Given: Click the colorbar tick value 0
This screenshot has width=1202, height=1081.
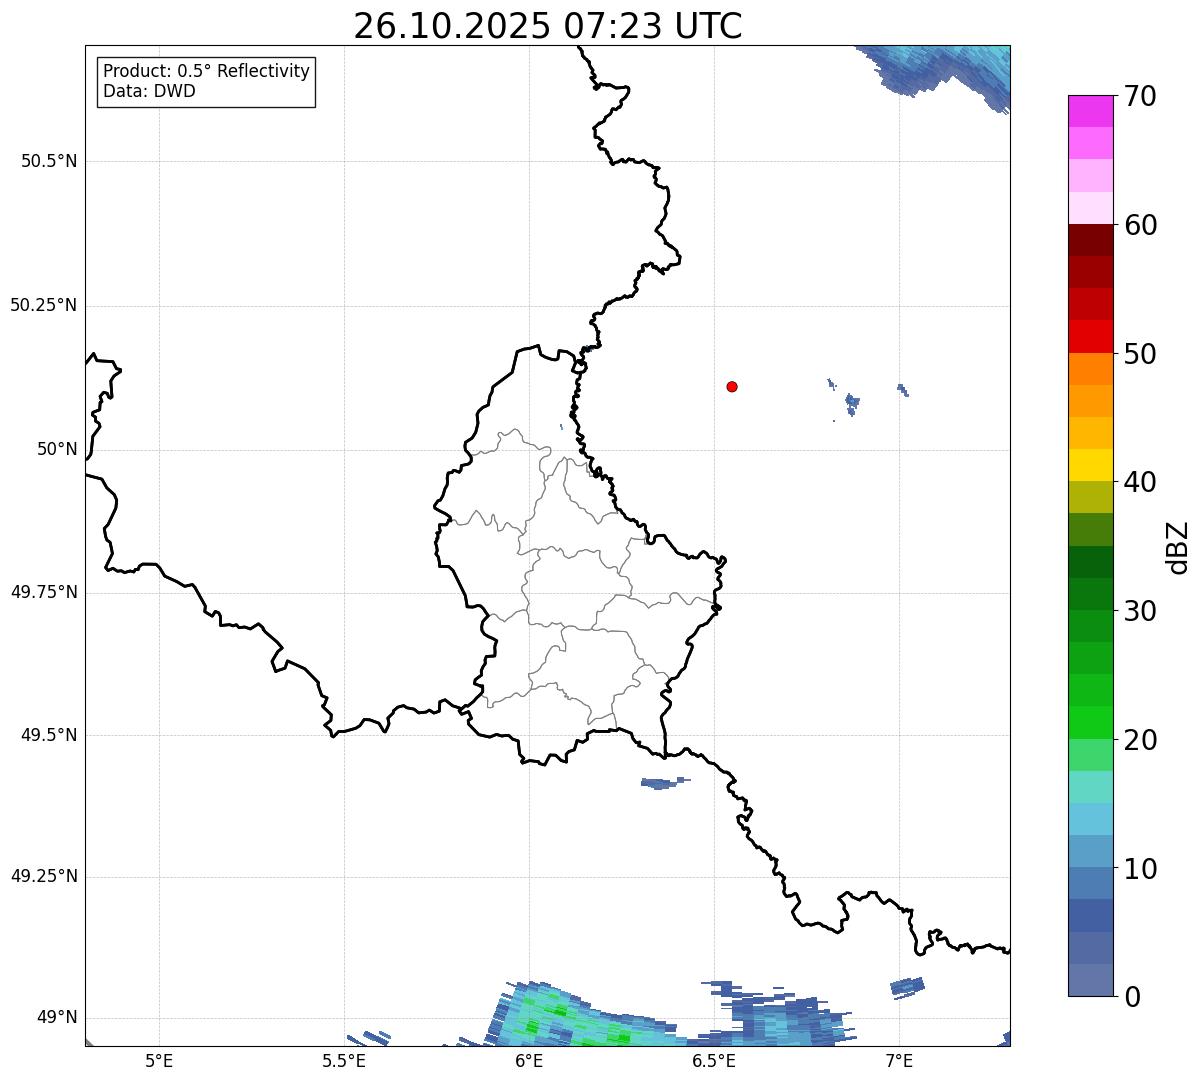Looking at the screenshot, I should click(1132, 997).
